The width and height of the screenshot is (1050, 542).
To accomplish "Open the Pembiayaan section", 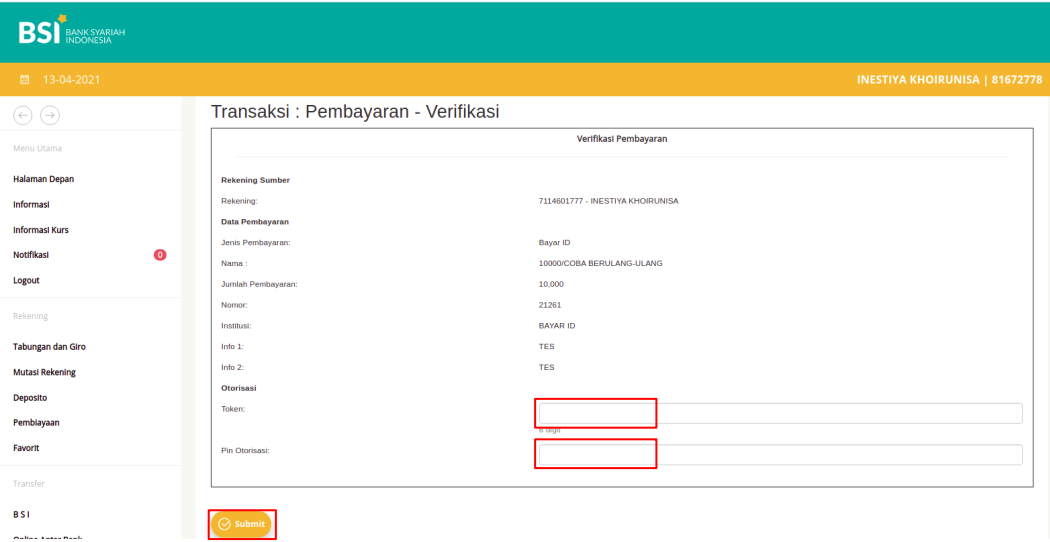I will (35, 422).
